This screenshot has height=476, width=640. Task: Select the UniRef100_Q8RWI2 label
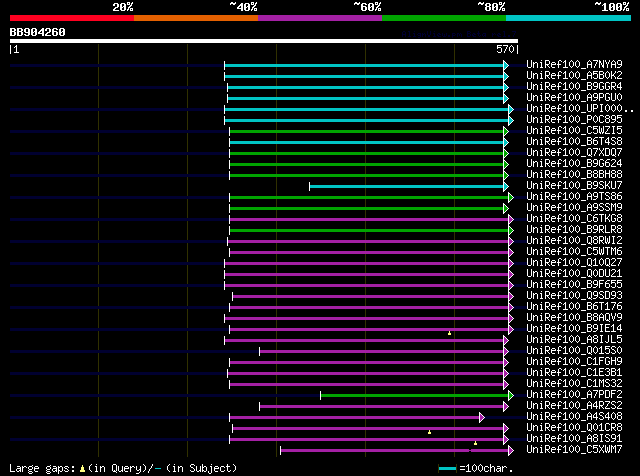[574, 241]
